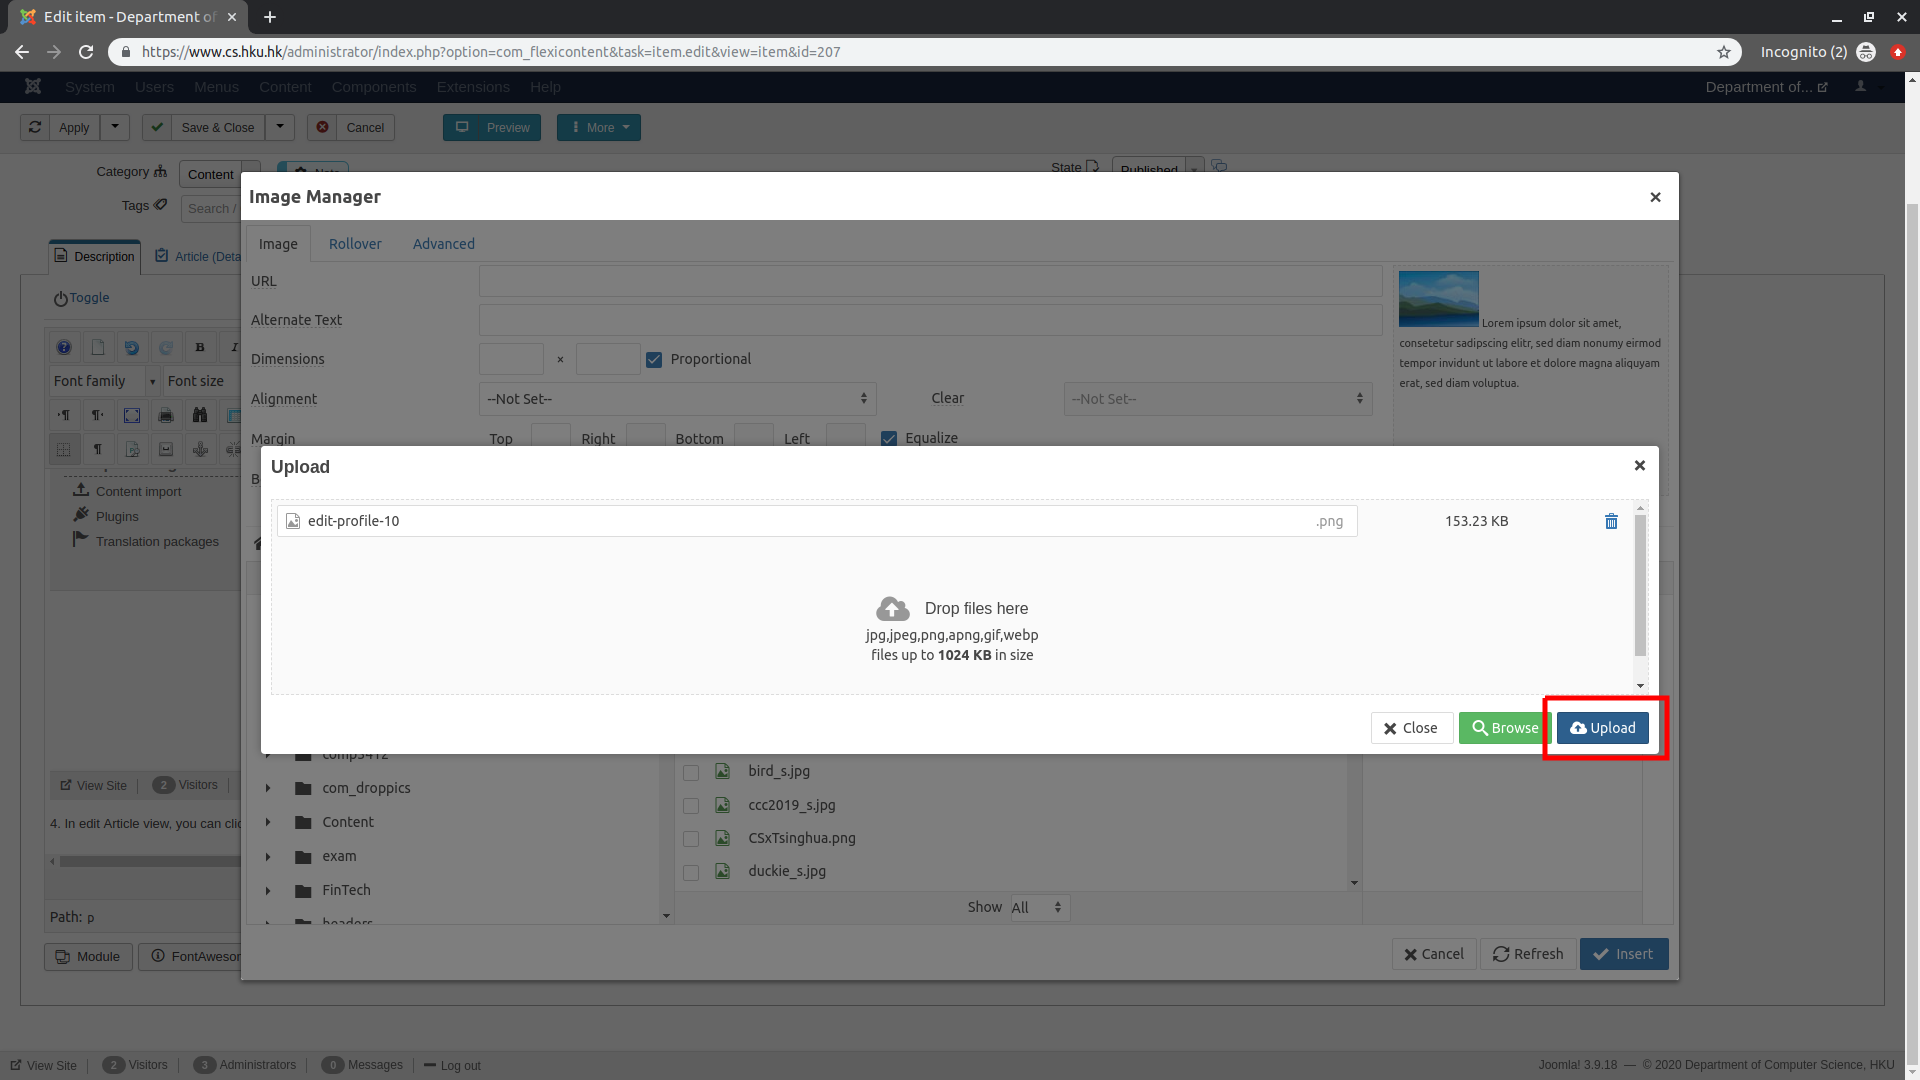Image resolution: width=1920 pixels, height=1080 pixels.
Task: Click the redo icon in editor toolbar
Action: tap(166, 347)
